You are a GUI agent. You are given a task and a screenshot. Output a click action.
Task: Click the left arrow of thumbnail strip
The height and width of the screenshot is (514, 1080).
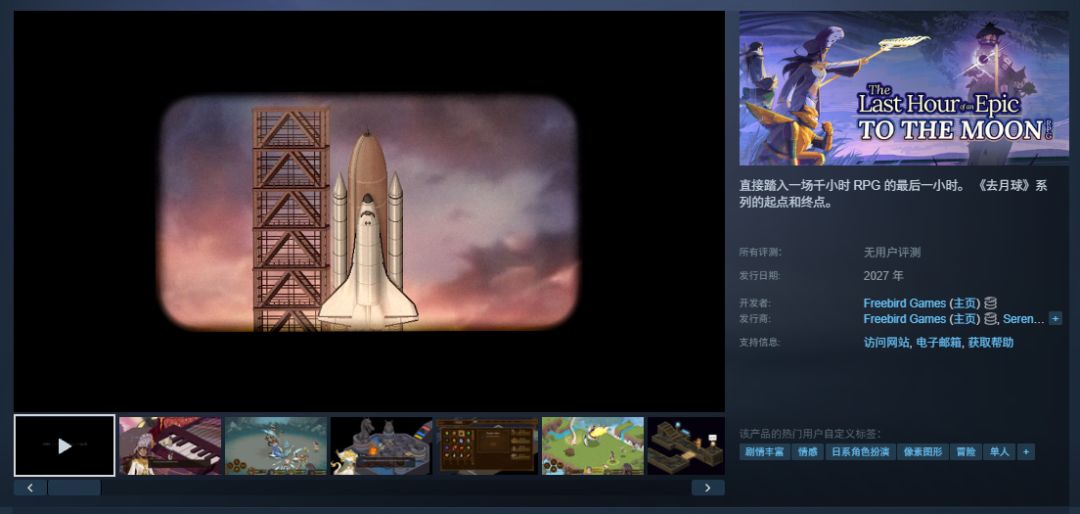30,488
